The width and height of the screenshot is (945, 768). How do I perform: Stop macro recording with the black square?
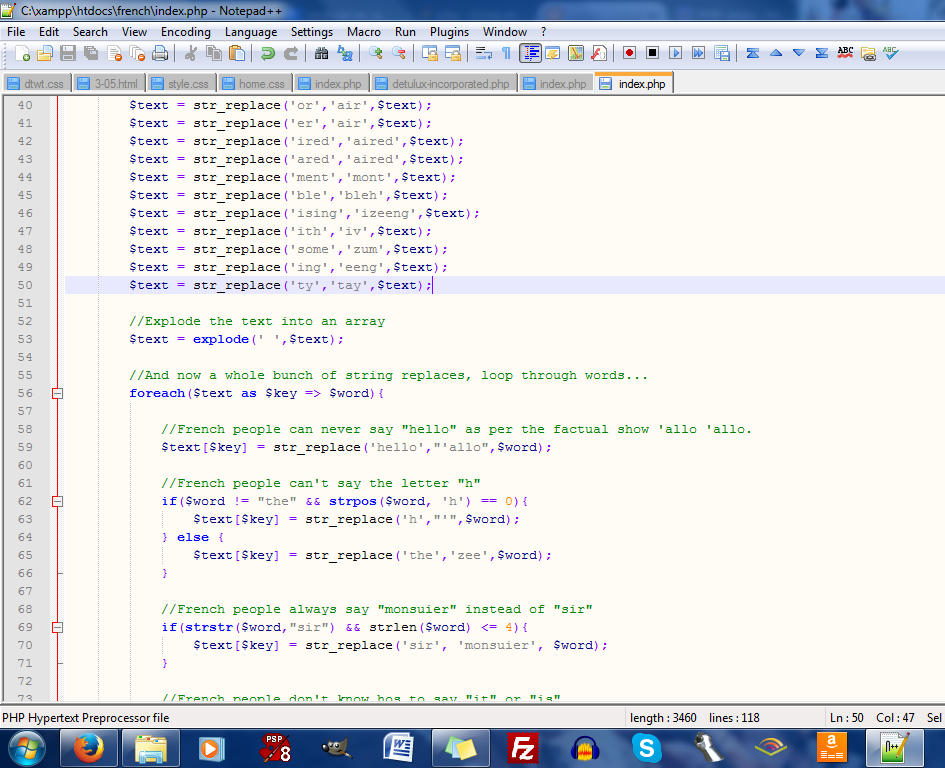pos(652,54)
